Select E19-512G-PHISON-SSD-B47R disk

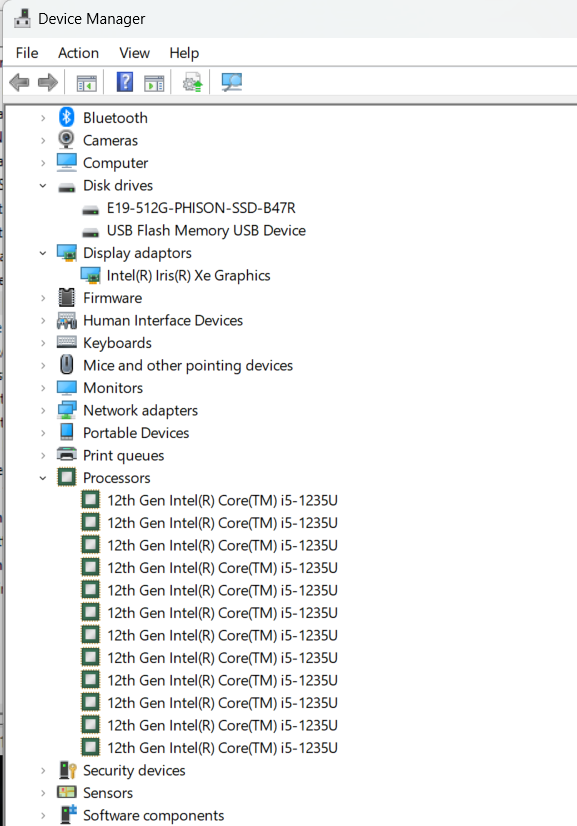point(201,208)
